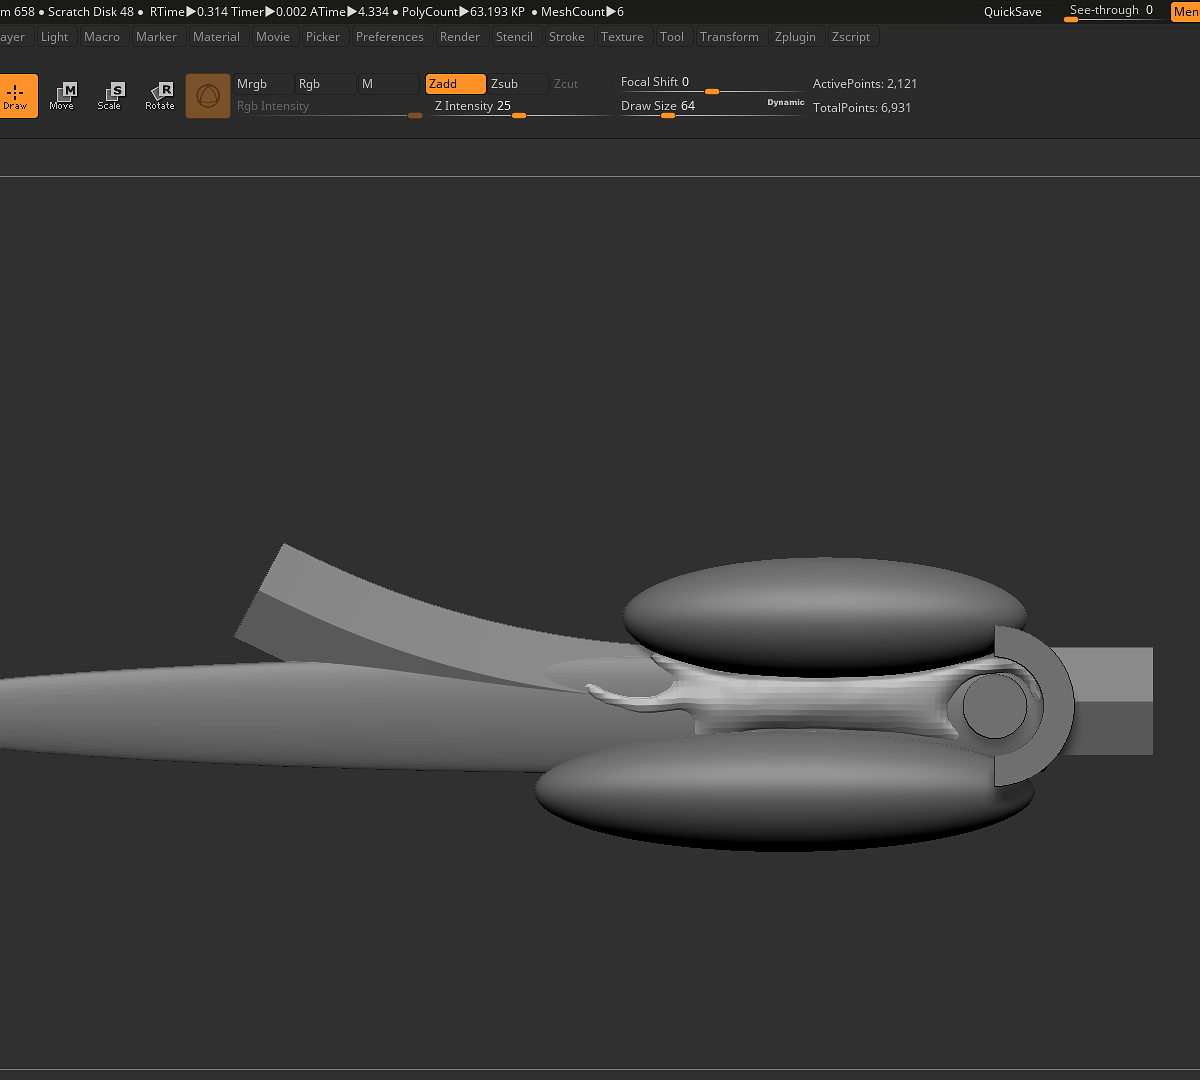
Task: Adjust the Z Intensity slider
Action: point(521,107)
